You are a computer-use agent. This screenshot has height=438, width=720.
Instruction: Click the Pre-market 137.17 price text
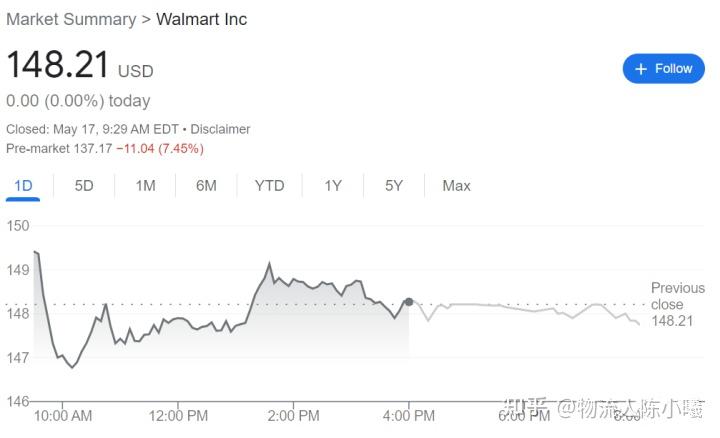(x=58, y=148)
